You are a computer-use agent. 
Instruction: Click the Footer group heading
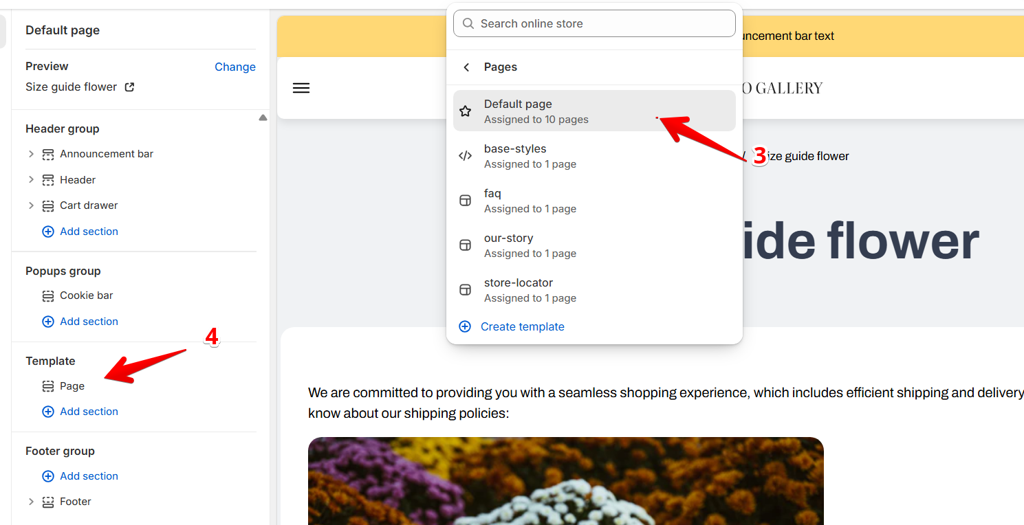point(60,451)
